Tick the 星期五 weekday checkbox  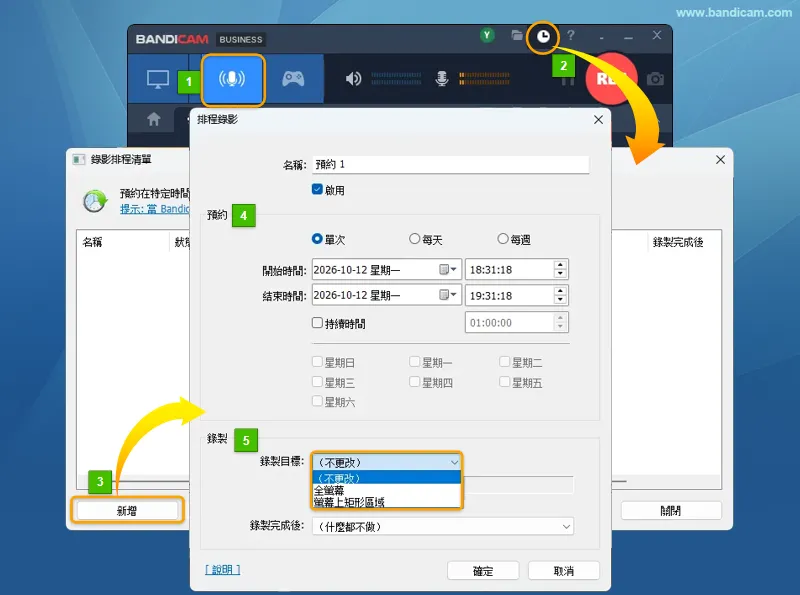(x=505, y=382)
